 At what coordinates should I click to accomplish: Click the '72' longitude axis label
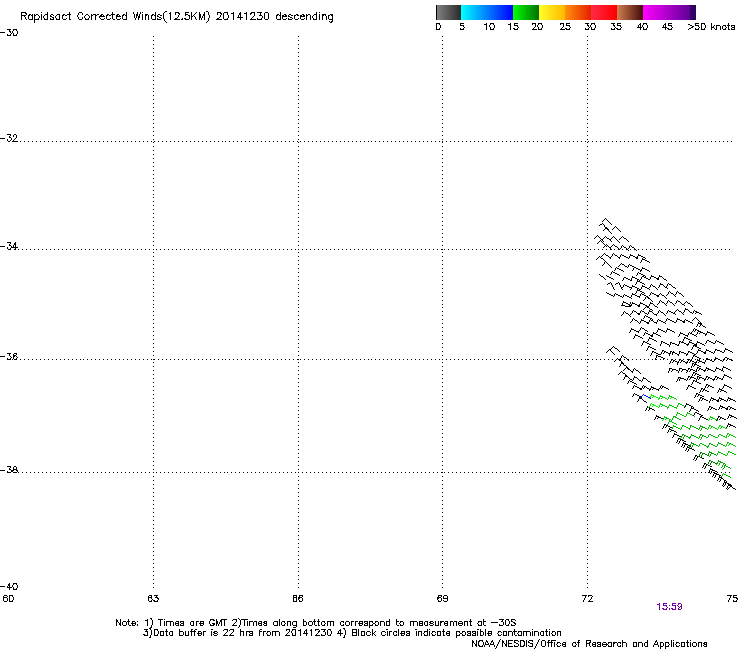click(587, 599)
